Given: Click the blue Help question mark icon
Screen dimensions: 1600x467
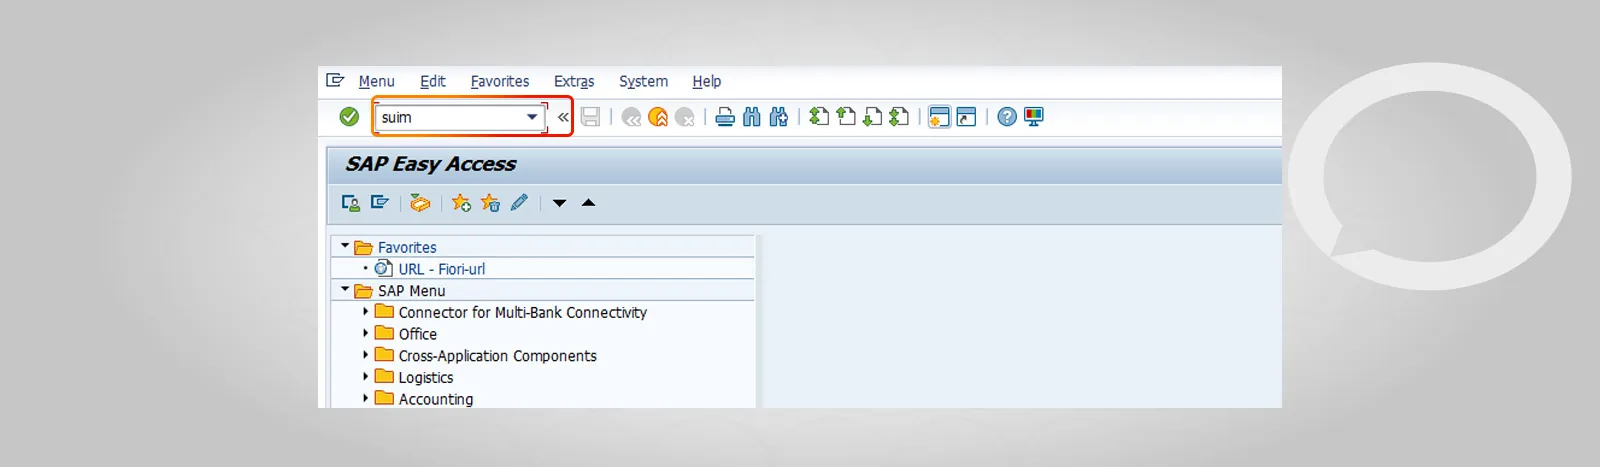Looking at the screenshot, I should [x=1007, y=117].
